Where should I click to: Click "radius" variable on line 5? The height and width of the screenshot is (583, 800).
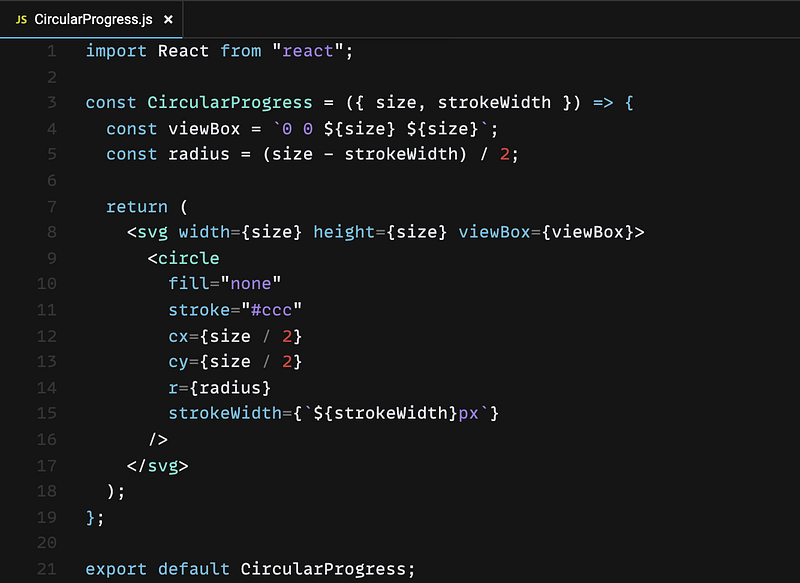pyautogui.click(x=199, y=154)
